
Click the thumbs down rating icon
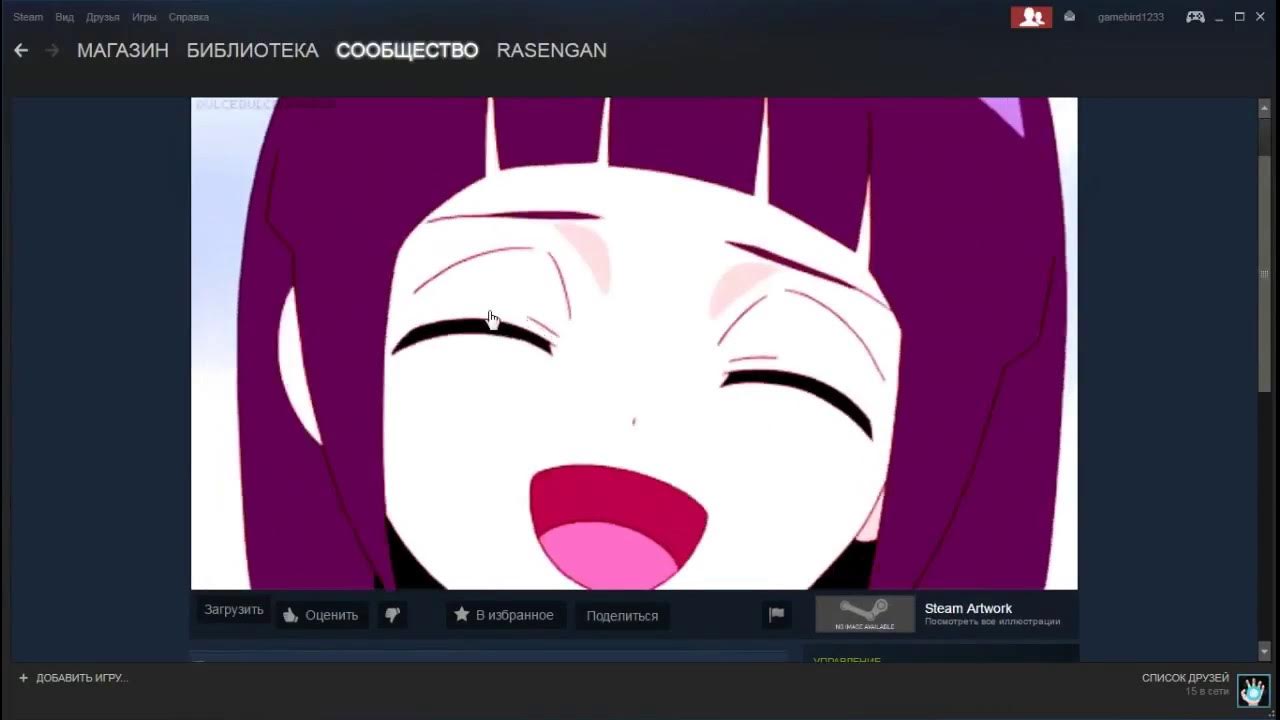coord(392,615)
